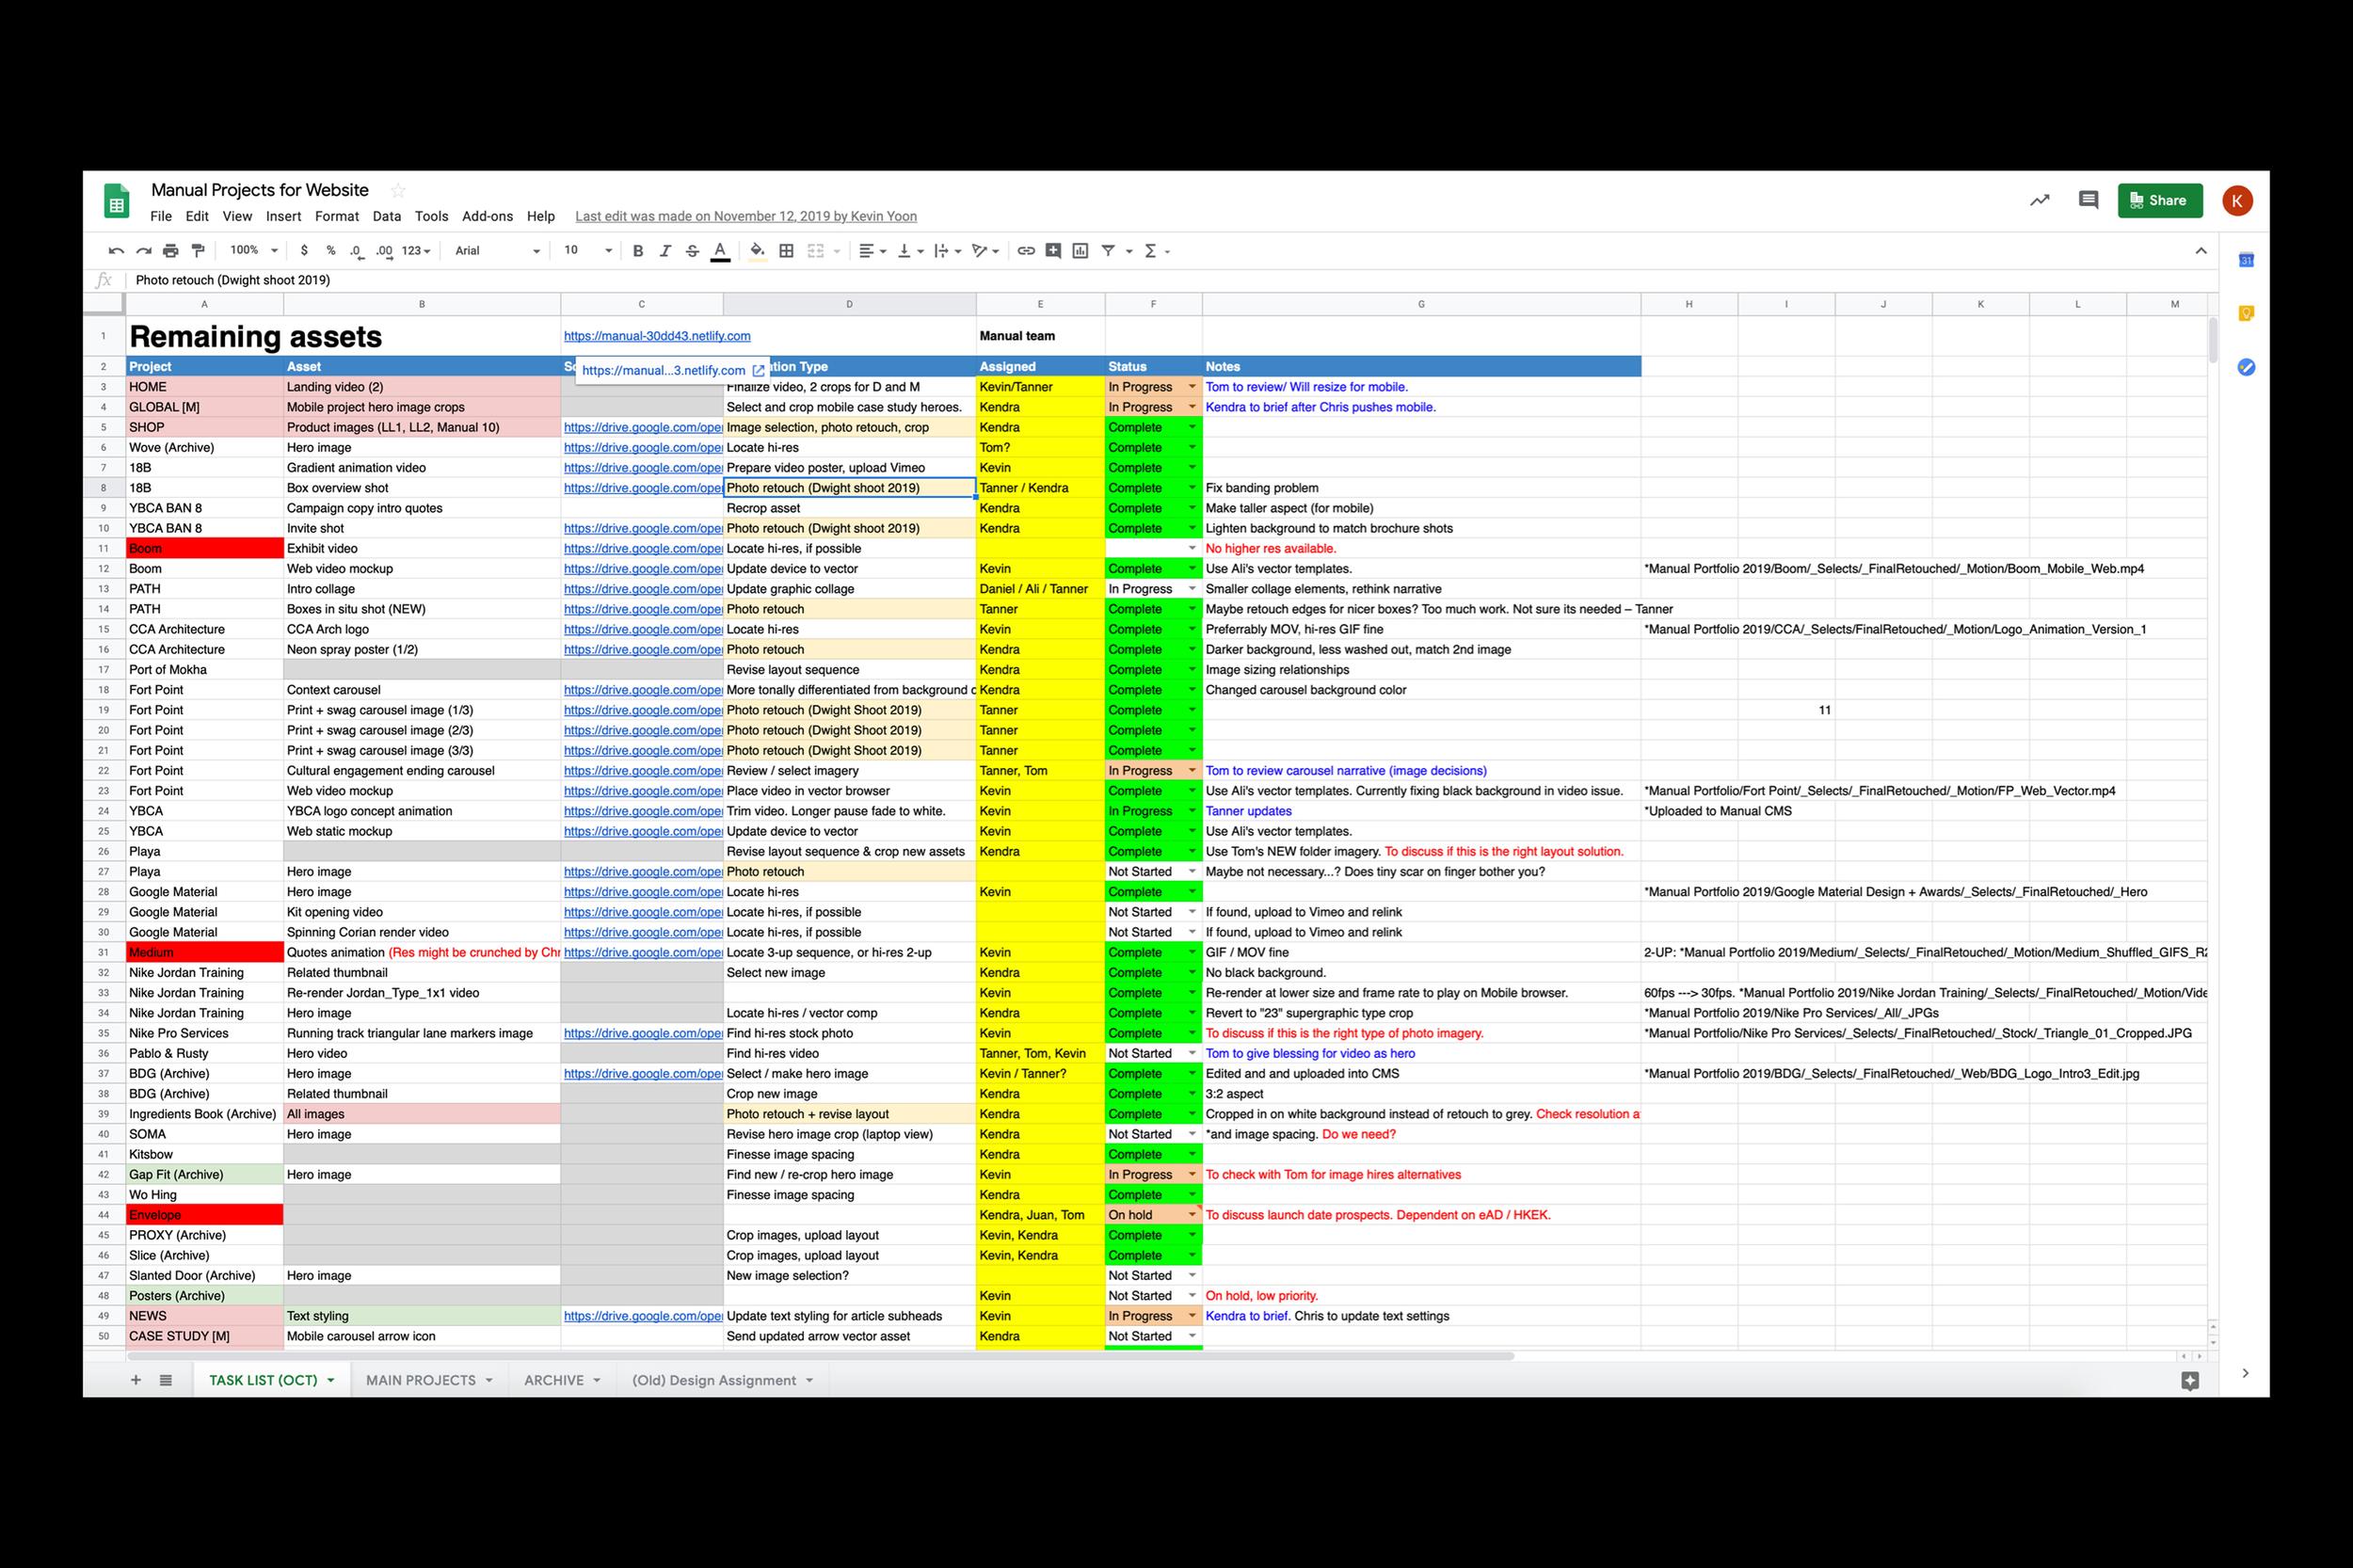Viewport: 2353px width, 1568px height.
Task: Switch to the MAIN PROJECTS sheet tab
Action: [421, 1380]
